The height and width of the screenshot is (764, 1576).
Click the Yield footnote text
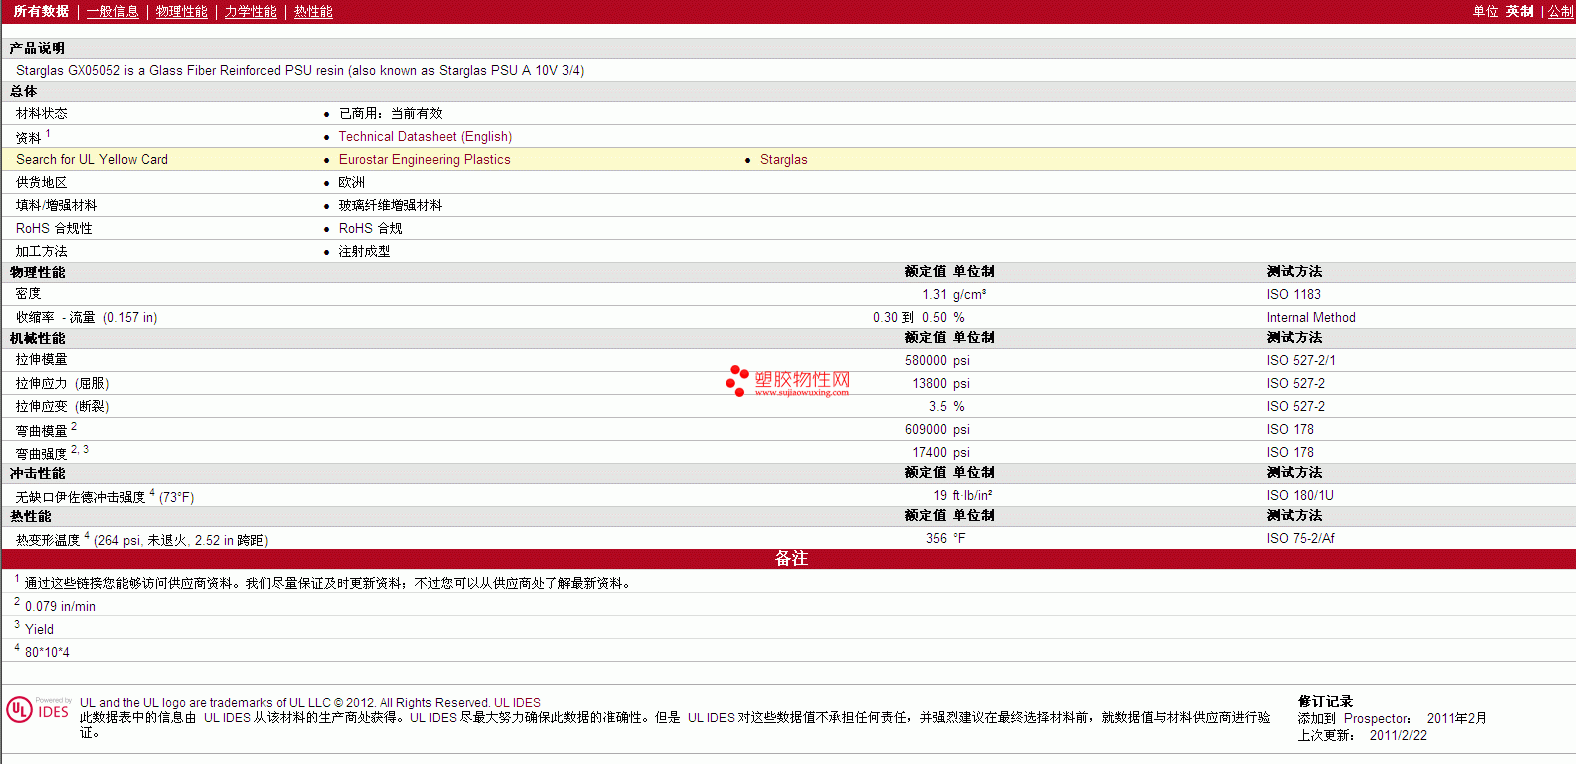(39, 630)
